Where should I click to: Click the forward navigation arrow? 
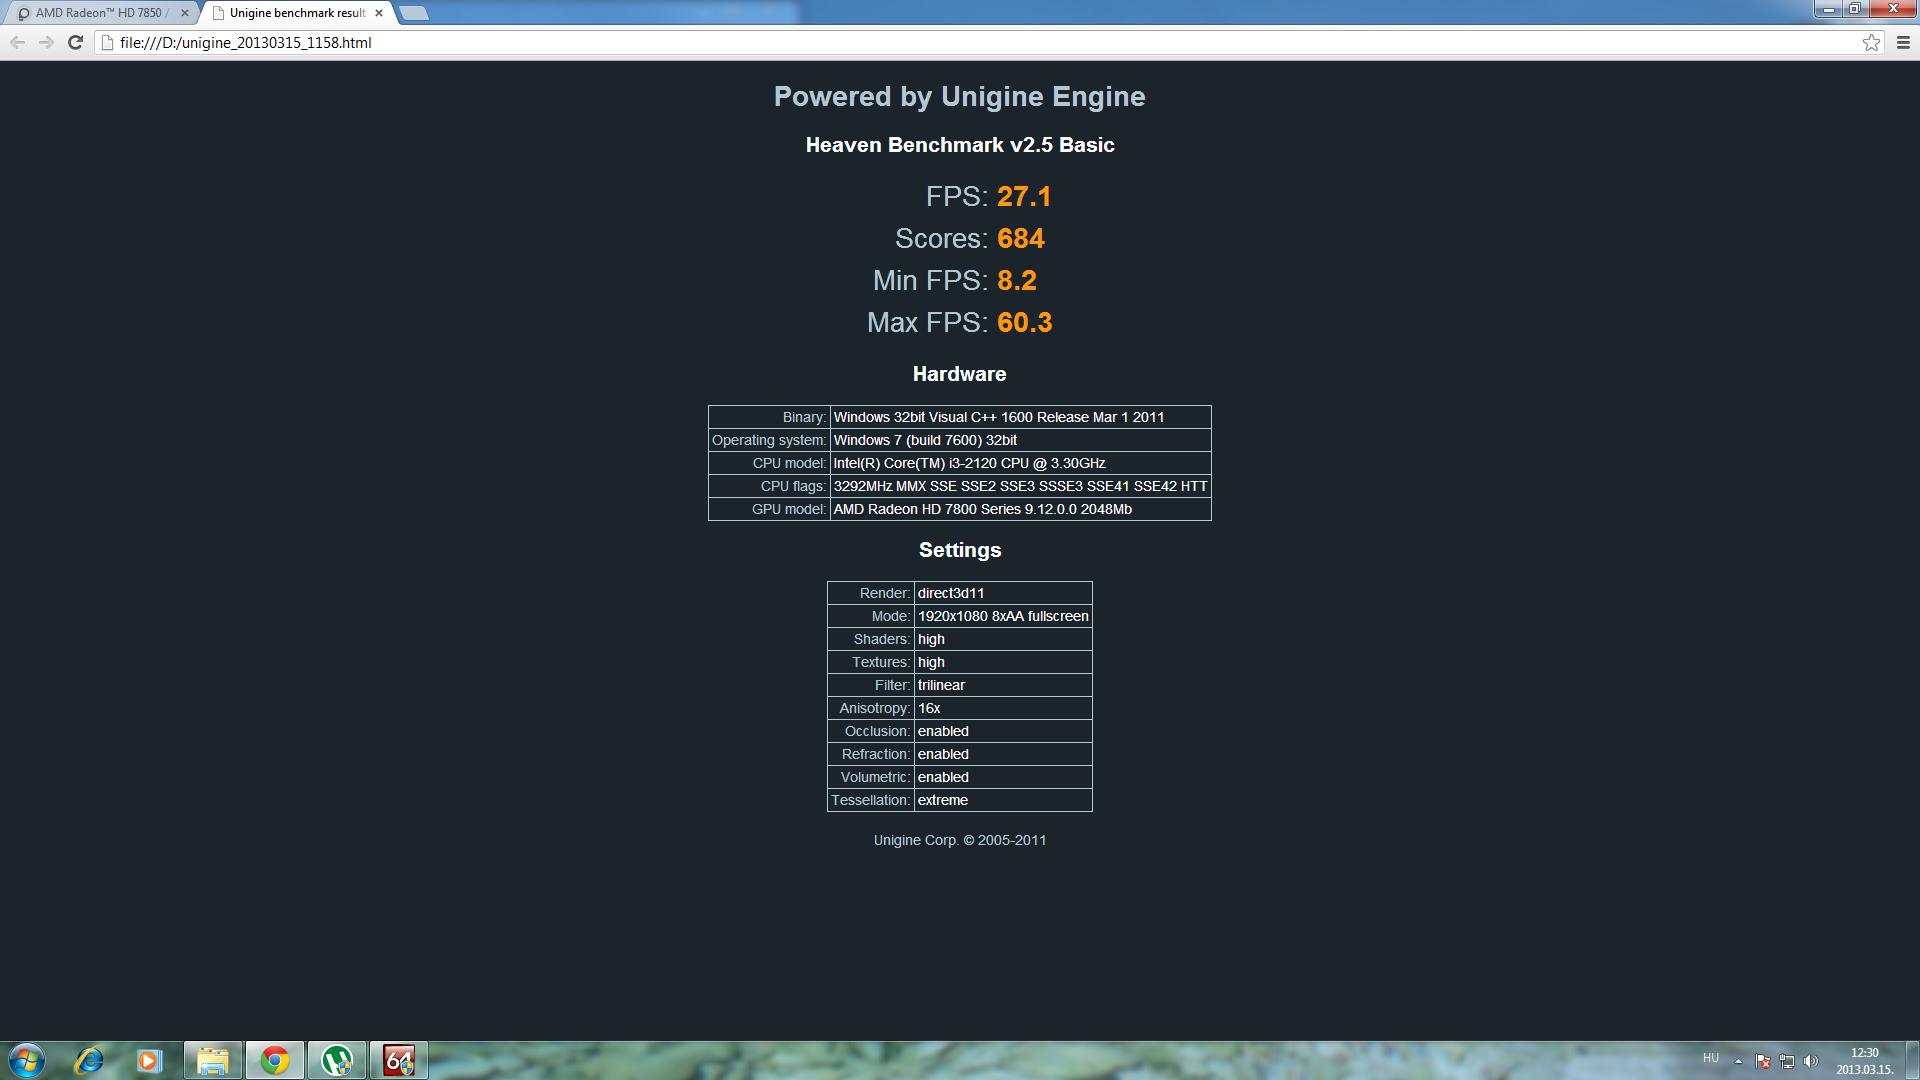(x=46, y=42)
